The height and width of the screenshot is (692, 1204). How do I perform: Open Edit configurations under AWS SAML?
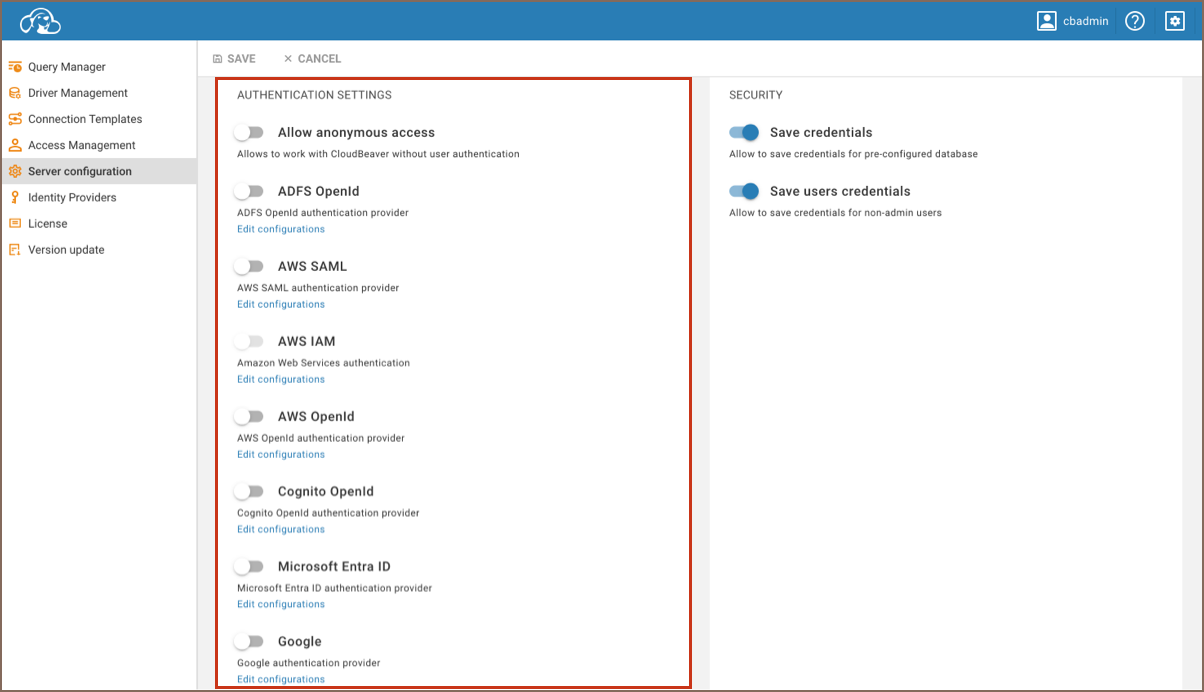pyautogui.click(x=281, y=304)
